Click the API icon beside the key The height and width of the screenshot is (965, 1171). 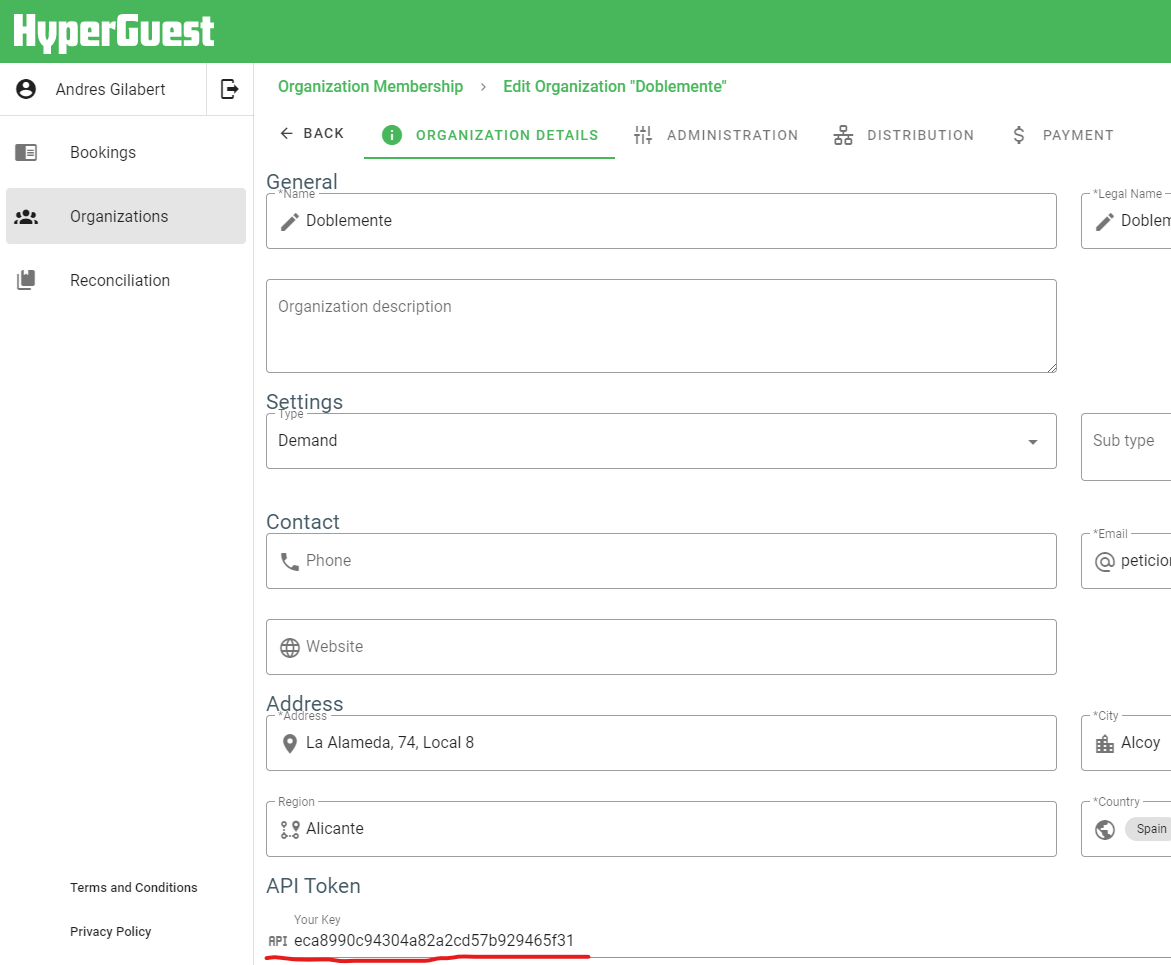278,941
